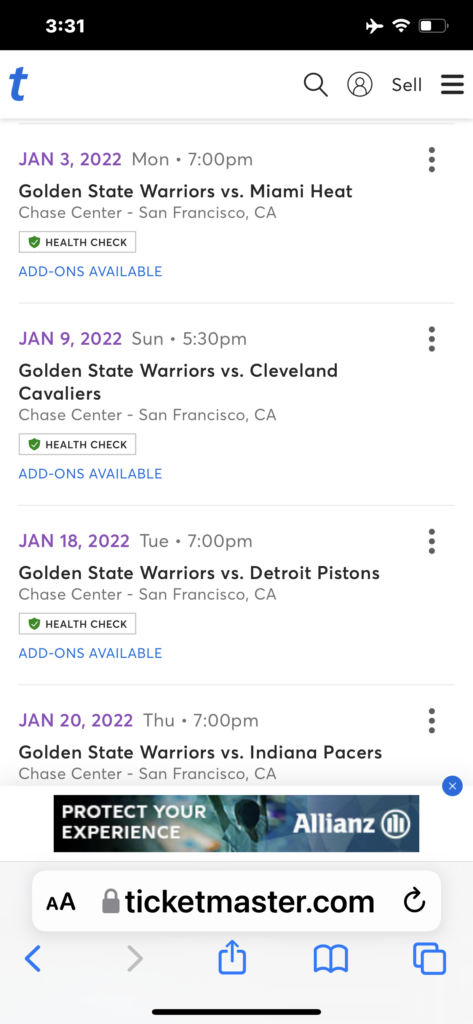Viewport: 473px width, 1024px height.
Task: Tap the Ticketmaster logo icon
Action: [18, 85]
